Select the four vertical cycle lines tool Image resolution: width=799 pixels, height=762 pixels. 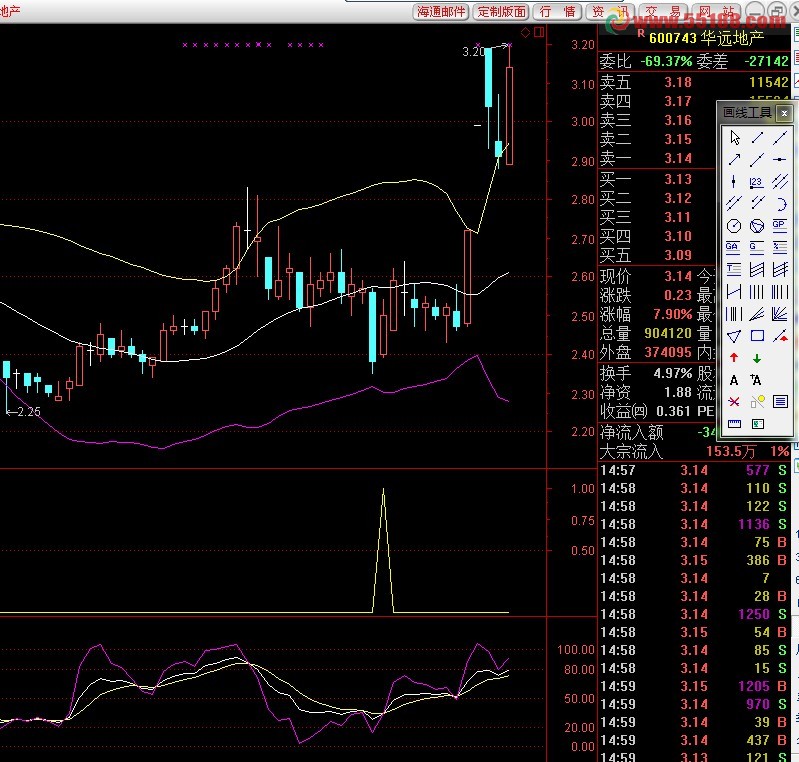point(757,292)
